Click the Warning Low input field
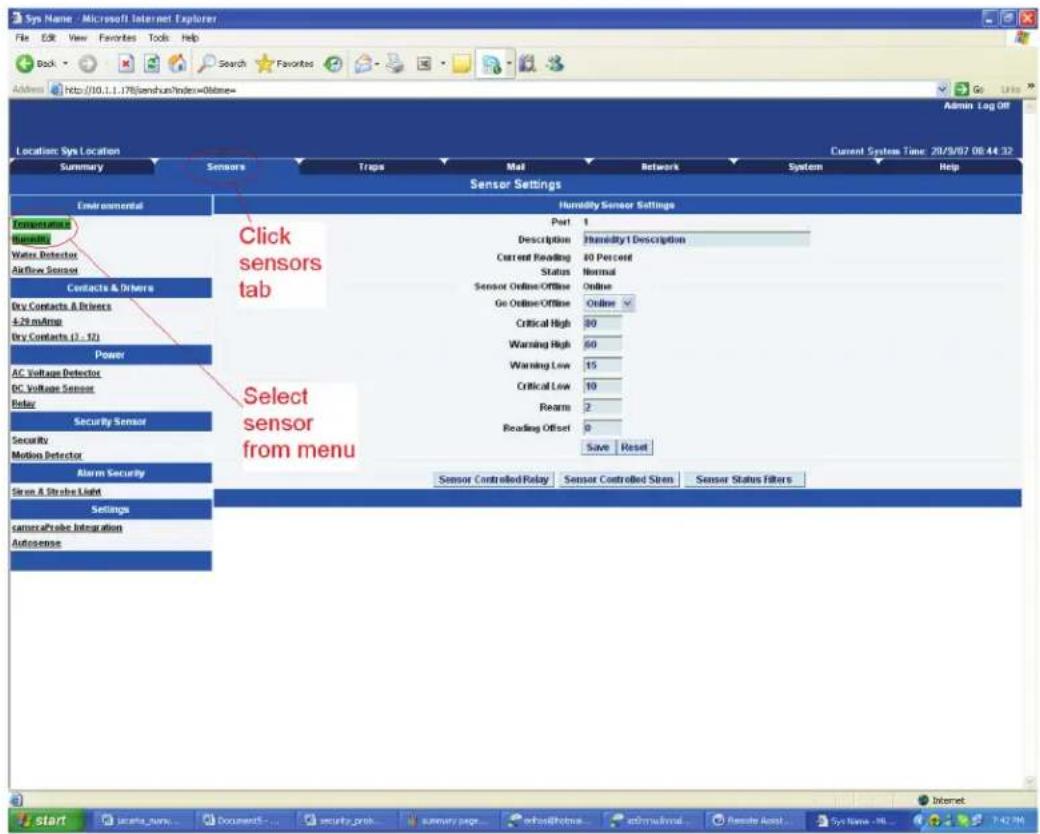Viewport: 1040px width, 834px height. click(x=602, y=366)
